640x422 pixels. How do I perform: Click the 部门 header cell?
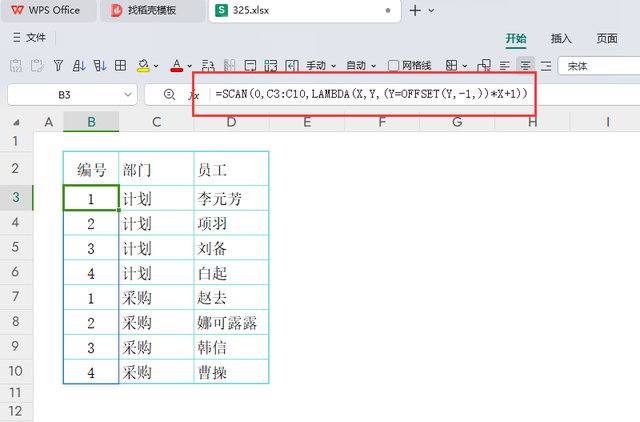pyautogui.click(x=156, y=169)
